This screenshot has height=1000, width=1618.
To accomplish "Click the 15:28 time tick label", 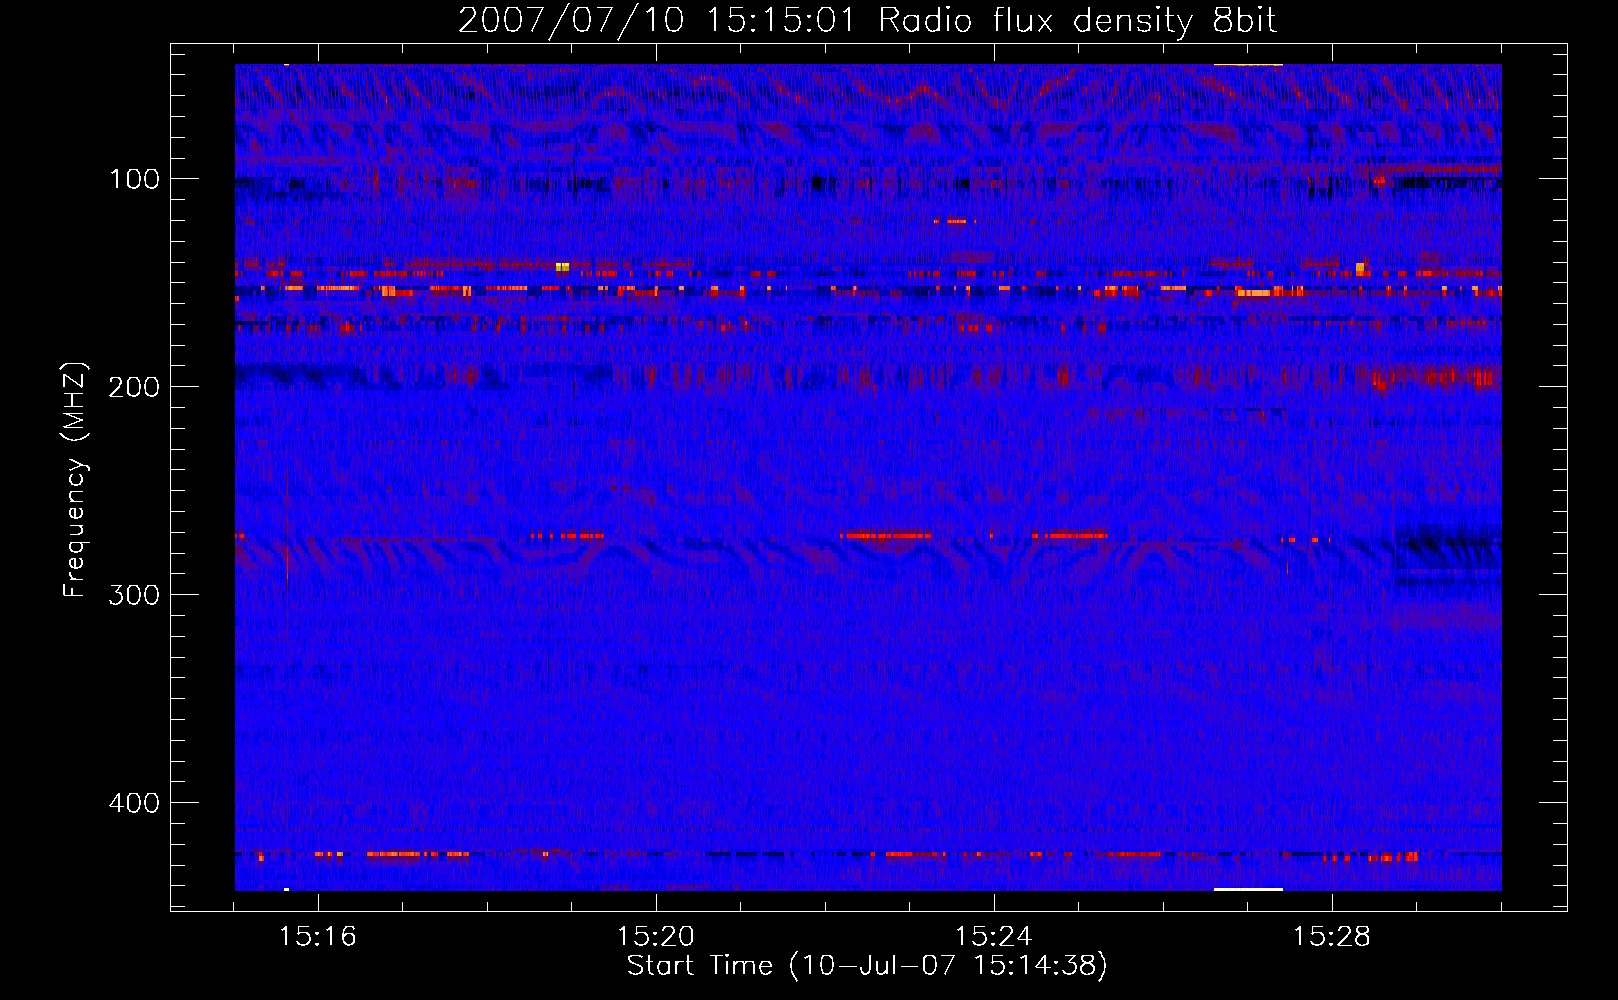I will point(1332,937).
